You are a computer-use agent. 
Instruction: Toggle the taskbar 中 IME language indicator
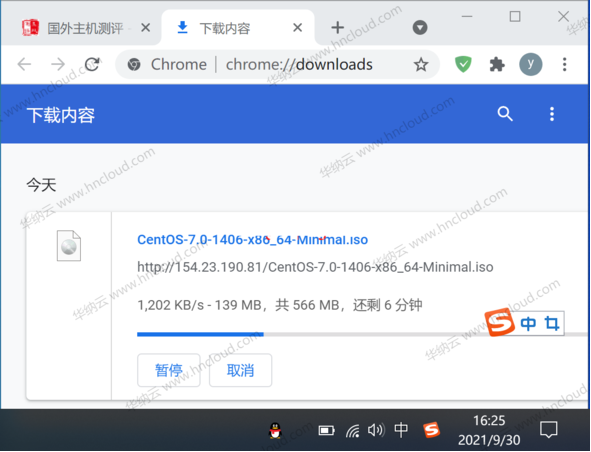401,430
